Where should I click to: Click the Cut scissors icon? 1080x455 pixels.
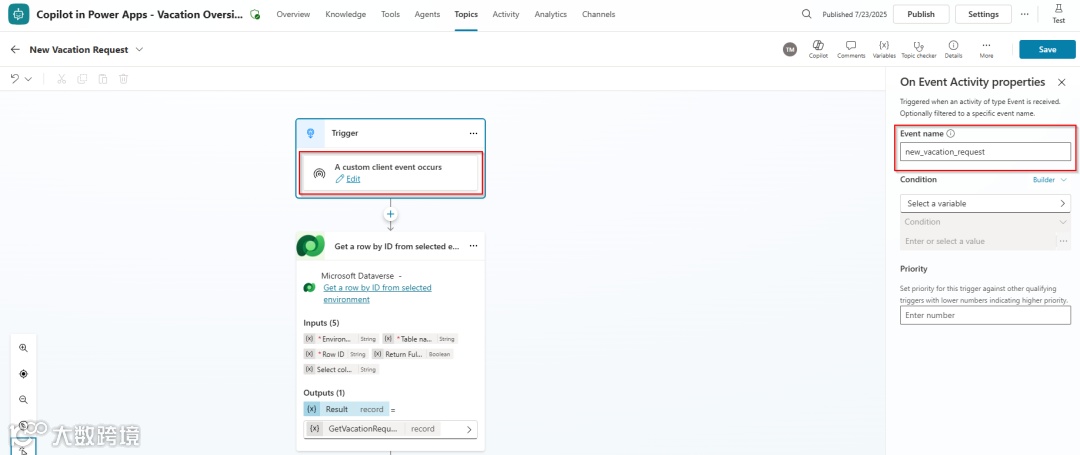click(x=61, y=79)
